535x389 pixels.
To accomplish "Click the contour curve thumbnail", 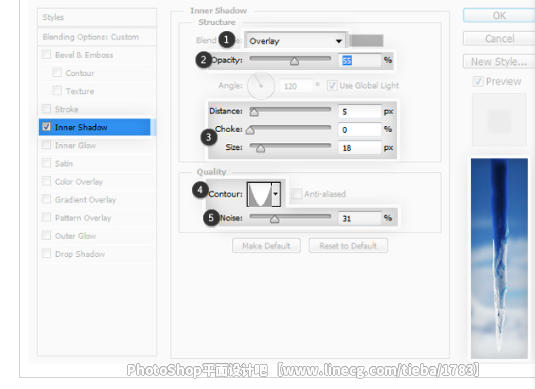I will [259, 194].
